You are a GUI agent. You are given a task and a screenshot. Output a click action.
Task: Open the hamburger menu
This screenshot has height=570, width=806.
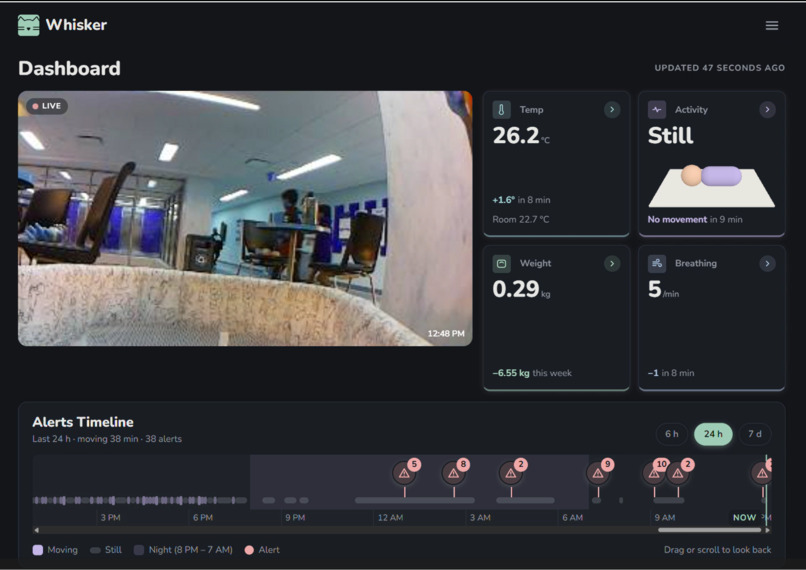coord(772,25)
